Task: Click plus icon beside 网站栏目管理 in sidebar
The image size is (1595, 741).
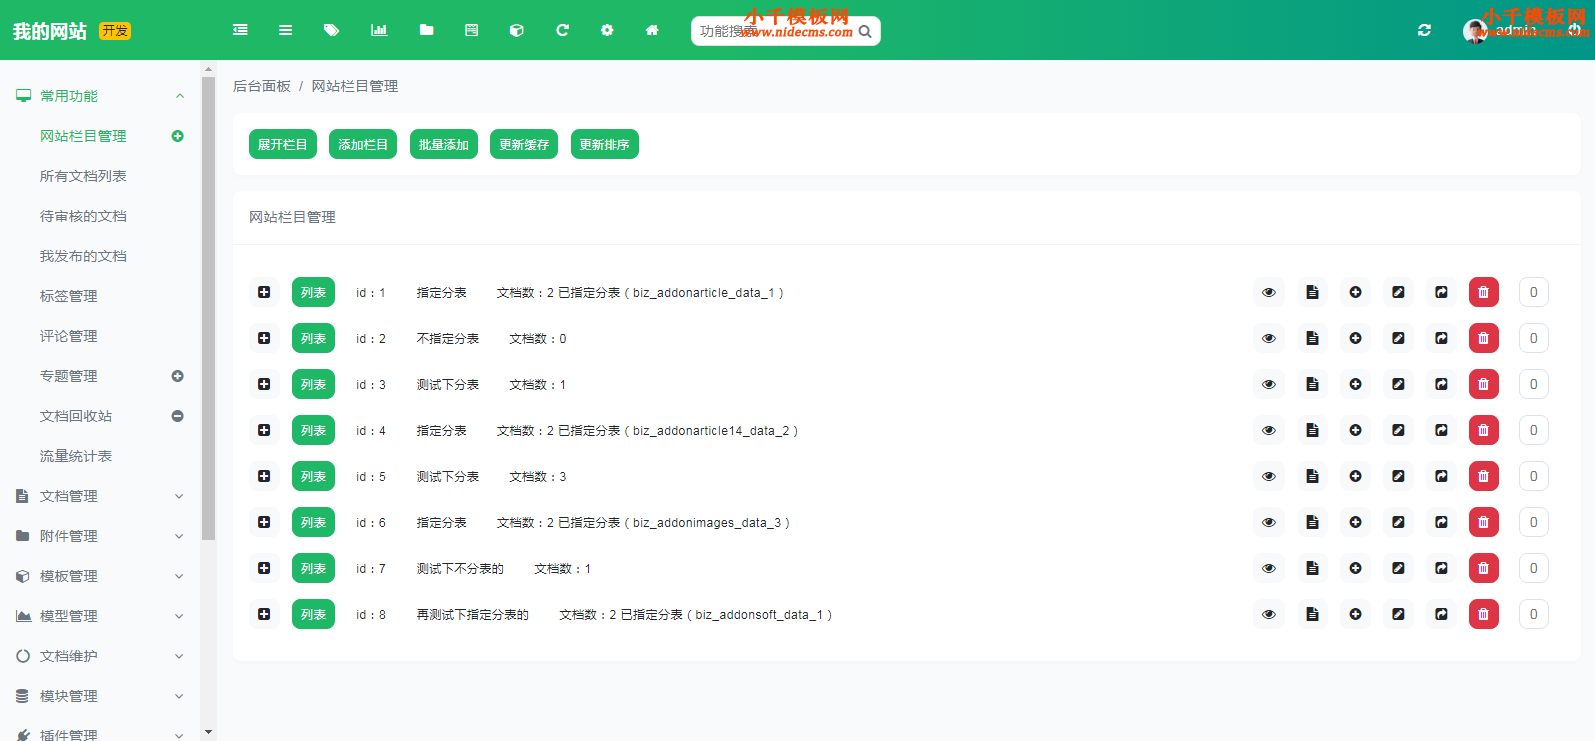Action: 177,136
